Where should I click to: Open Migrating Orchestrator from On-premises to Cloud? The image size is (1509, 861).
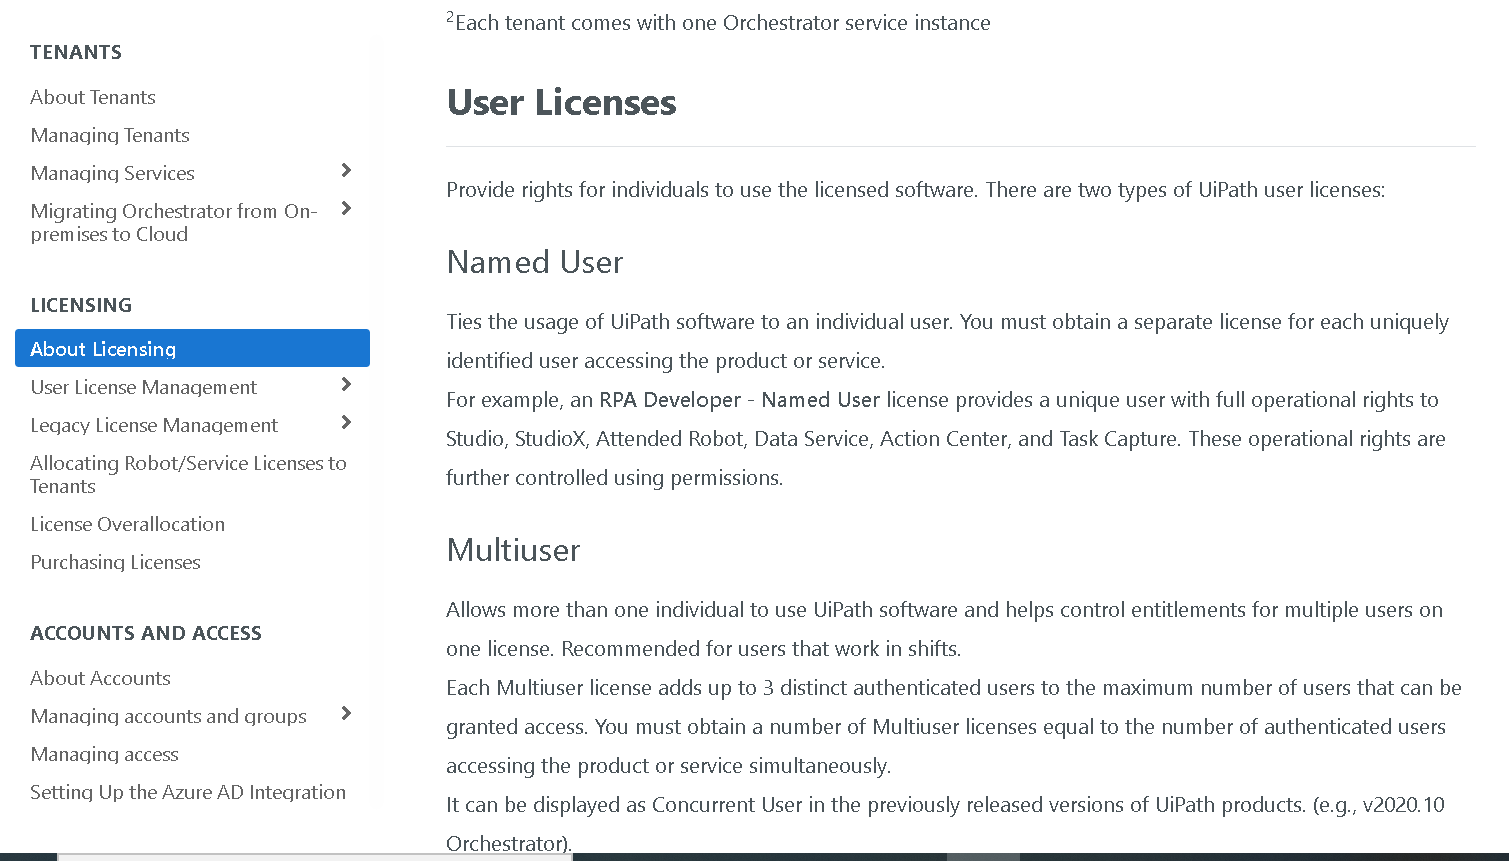point(173,222)
